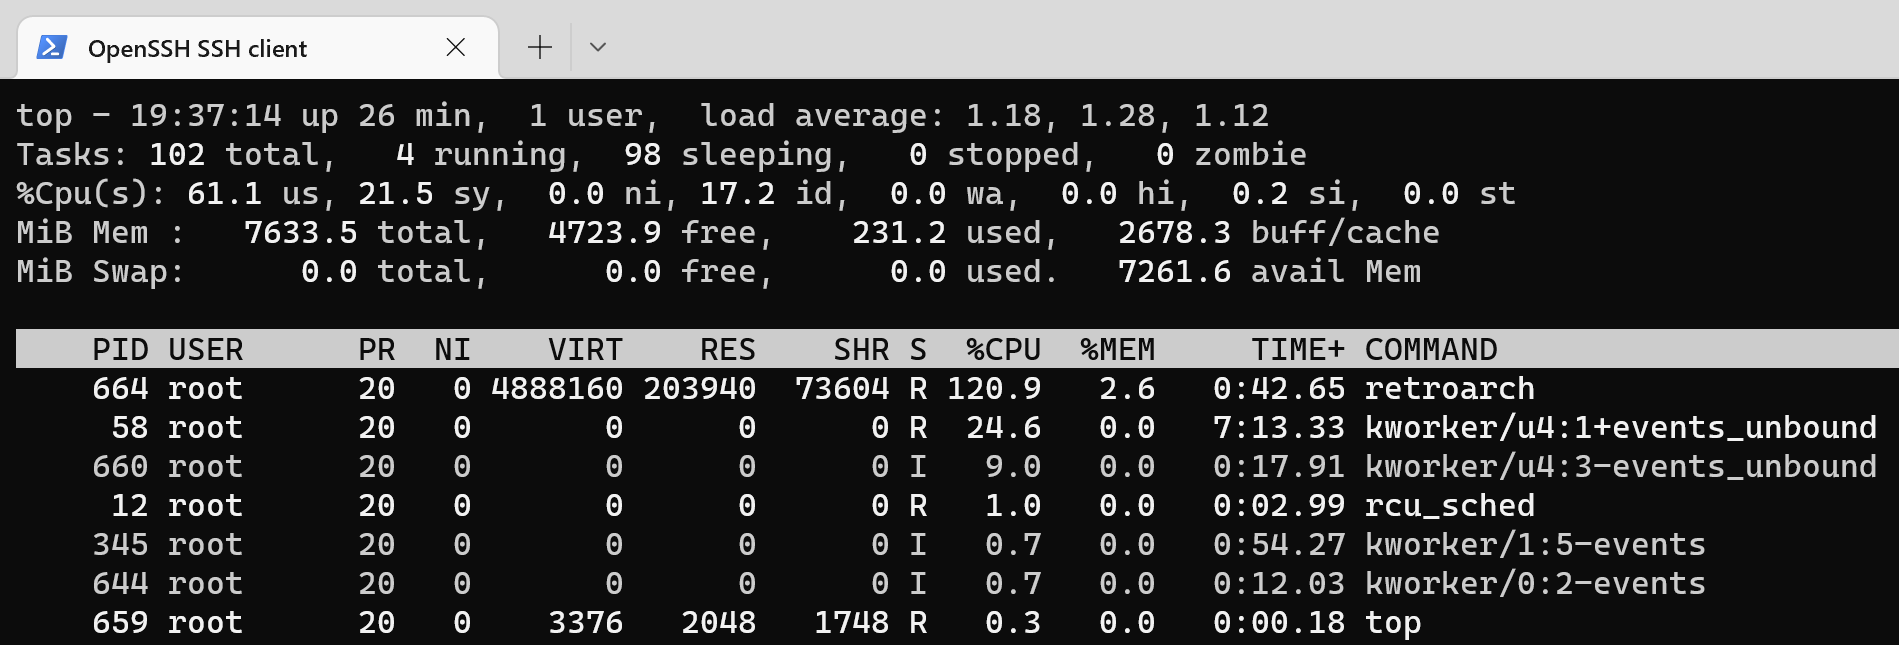Viewport: 1899px width, 645px height.
Task: Click PID 660 in the process list
Action: pos(120,466)
